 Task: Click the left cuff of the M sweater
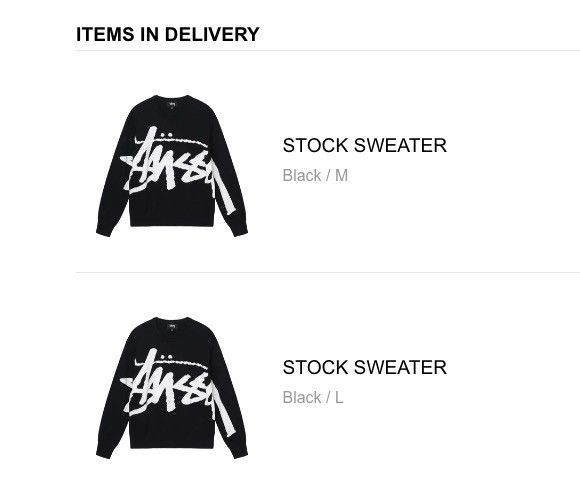click(104, 231)
